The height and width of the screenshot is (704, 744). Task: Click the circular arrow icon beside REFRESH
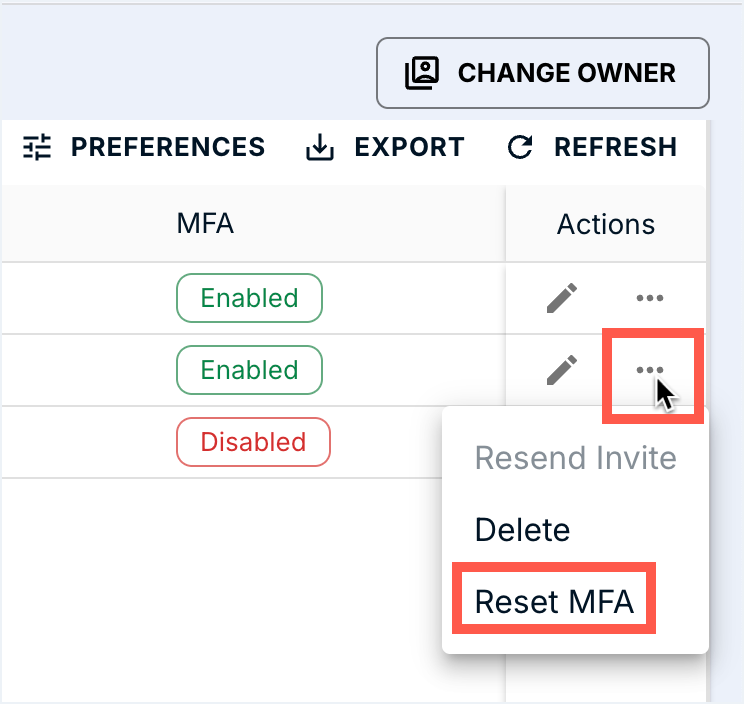520,148
